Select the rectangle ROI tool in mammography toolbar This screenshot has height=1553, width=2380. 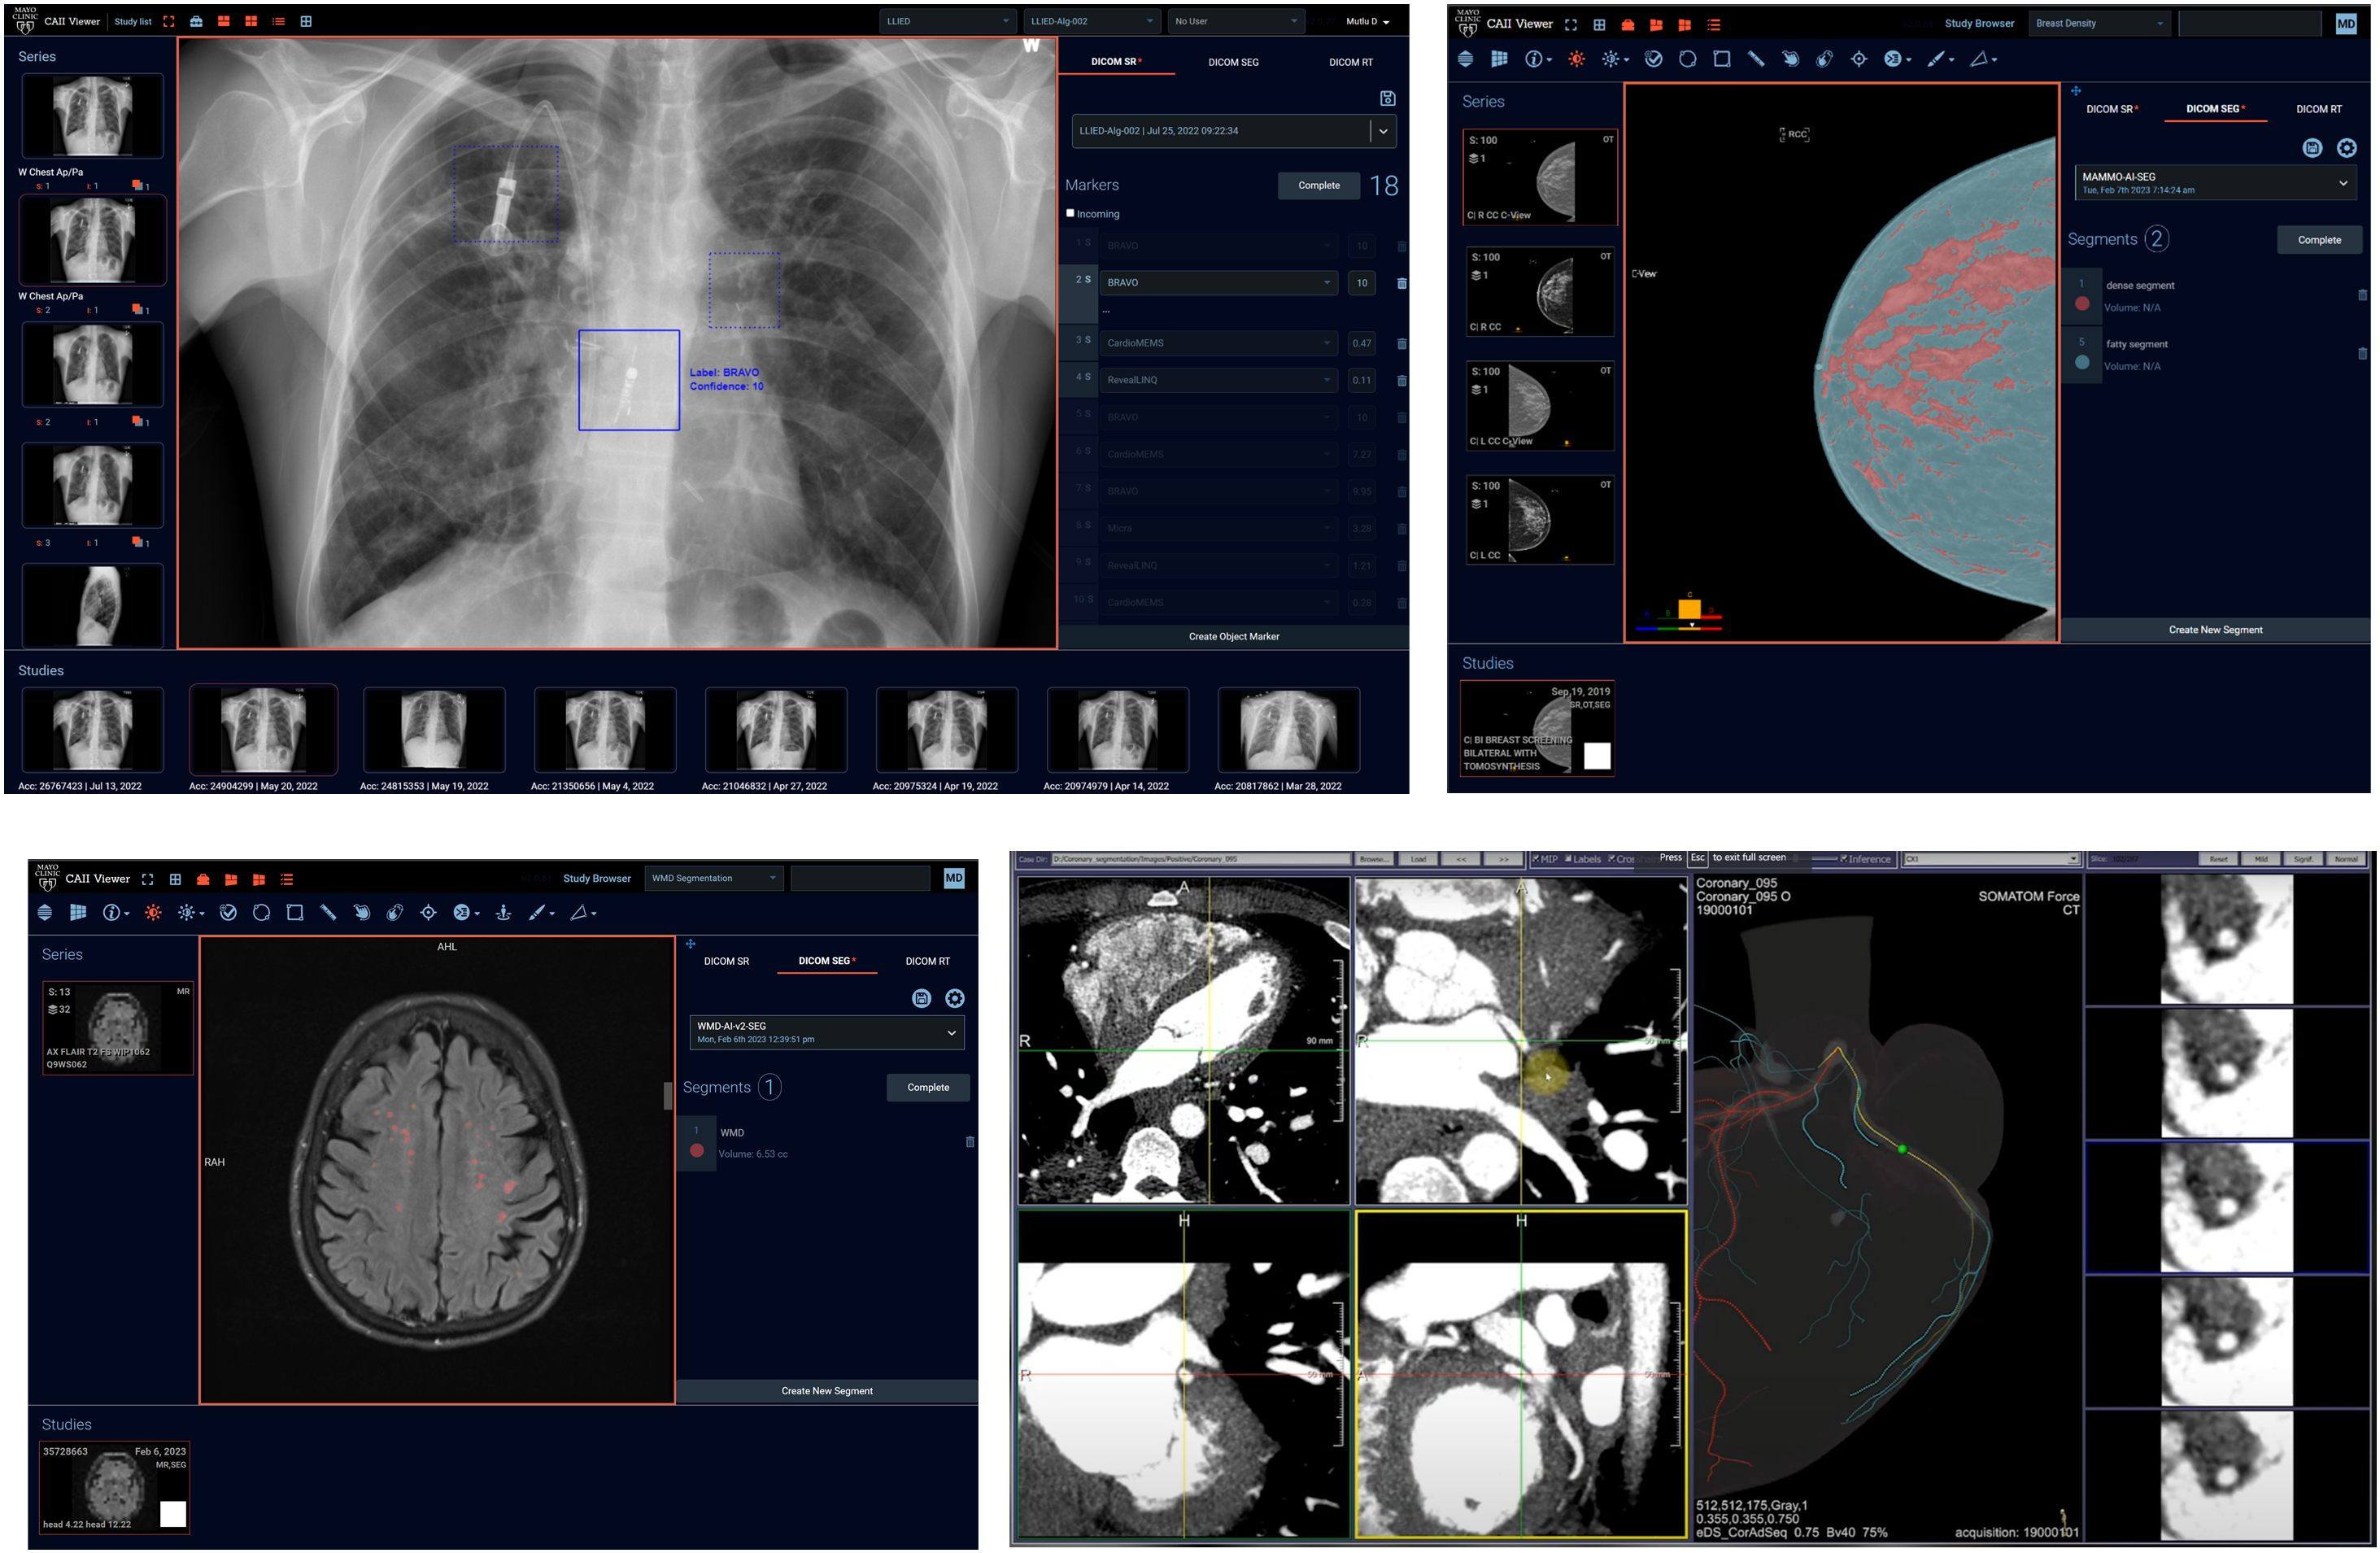tap(1721, 59)
